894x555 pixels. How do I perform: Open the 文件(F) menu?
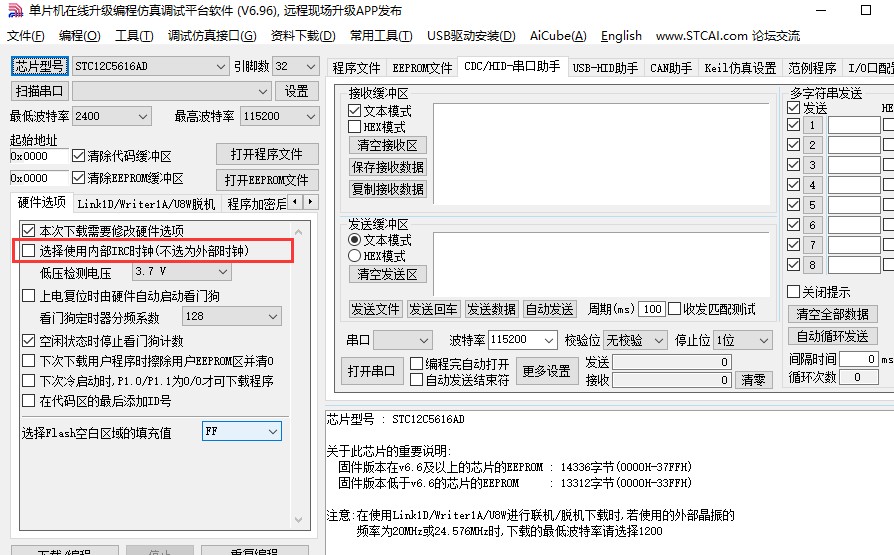[26, 36]
